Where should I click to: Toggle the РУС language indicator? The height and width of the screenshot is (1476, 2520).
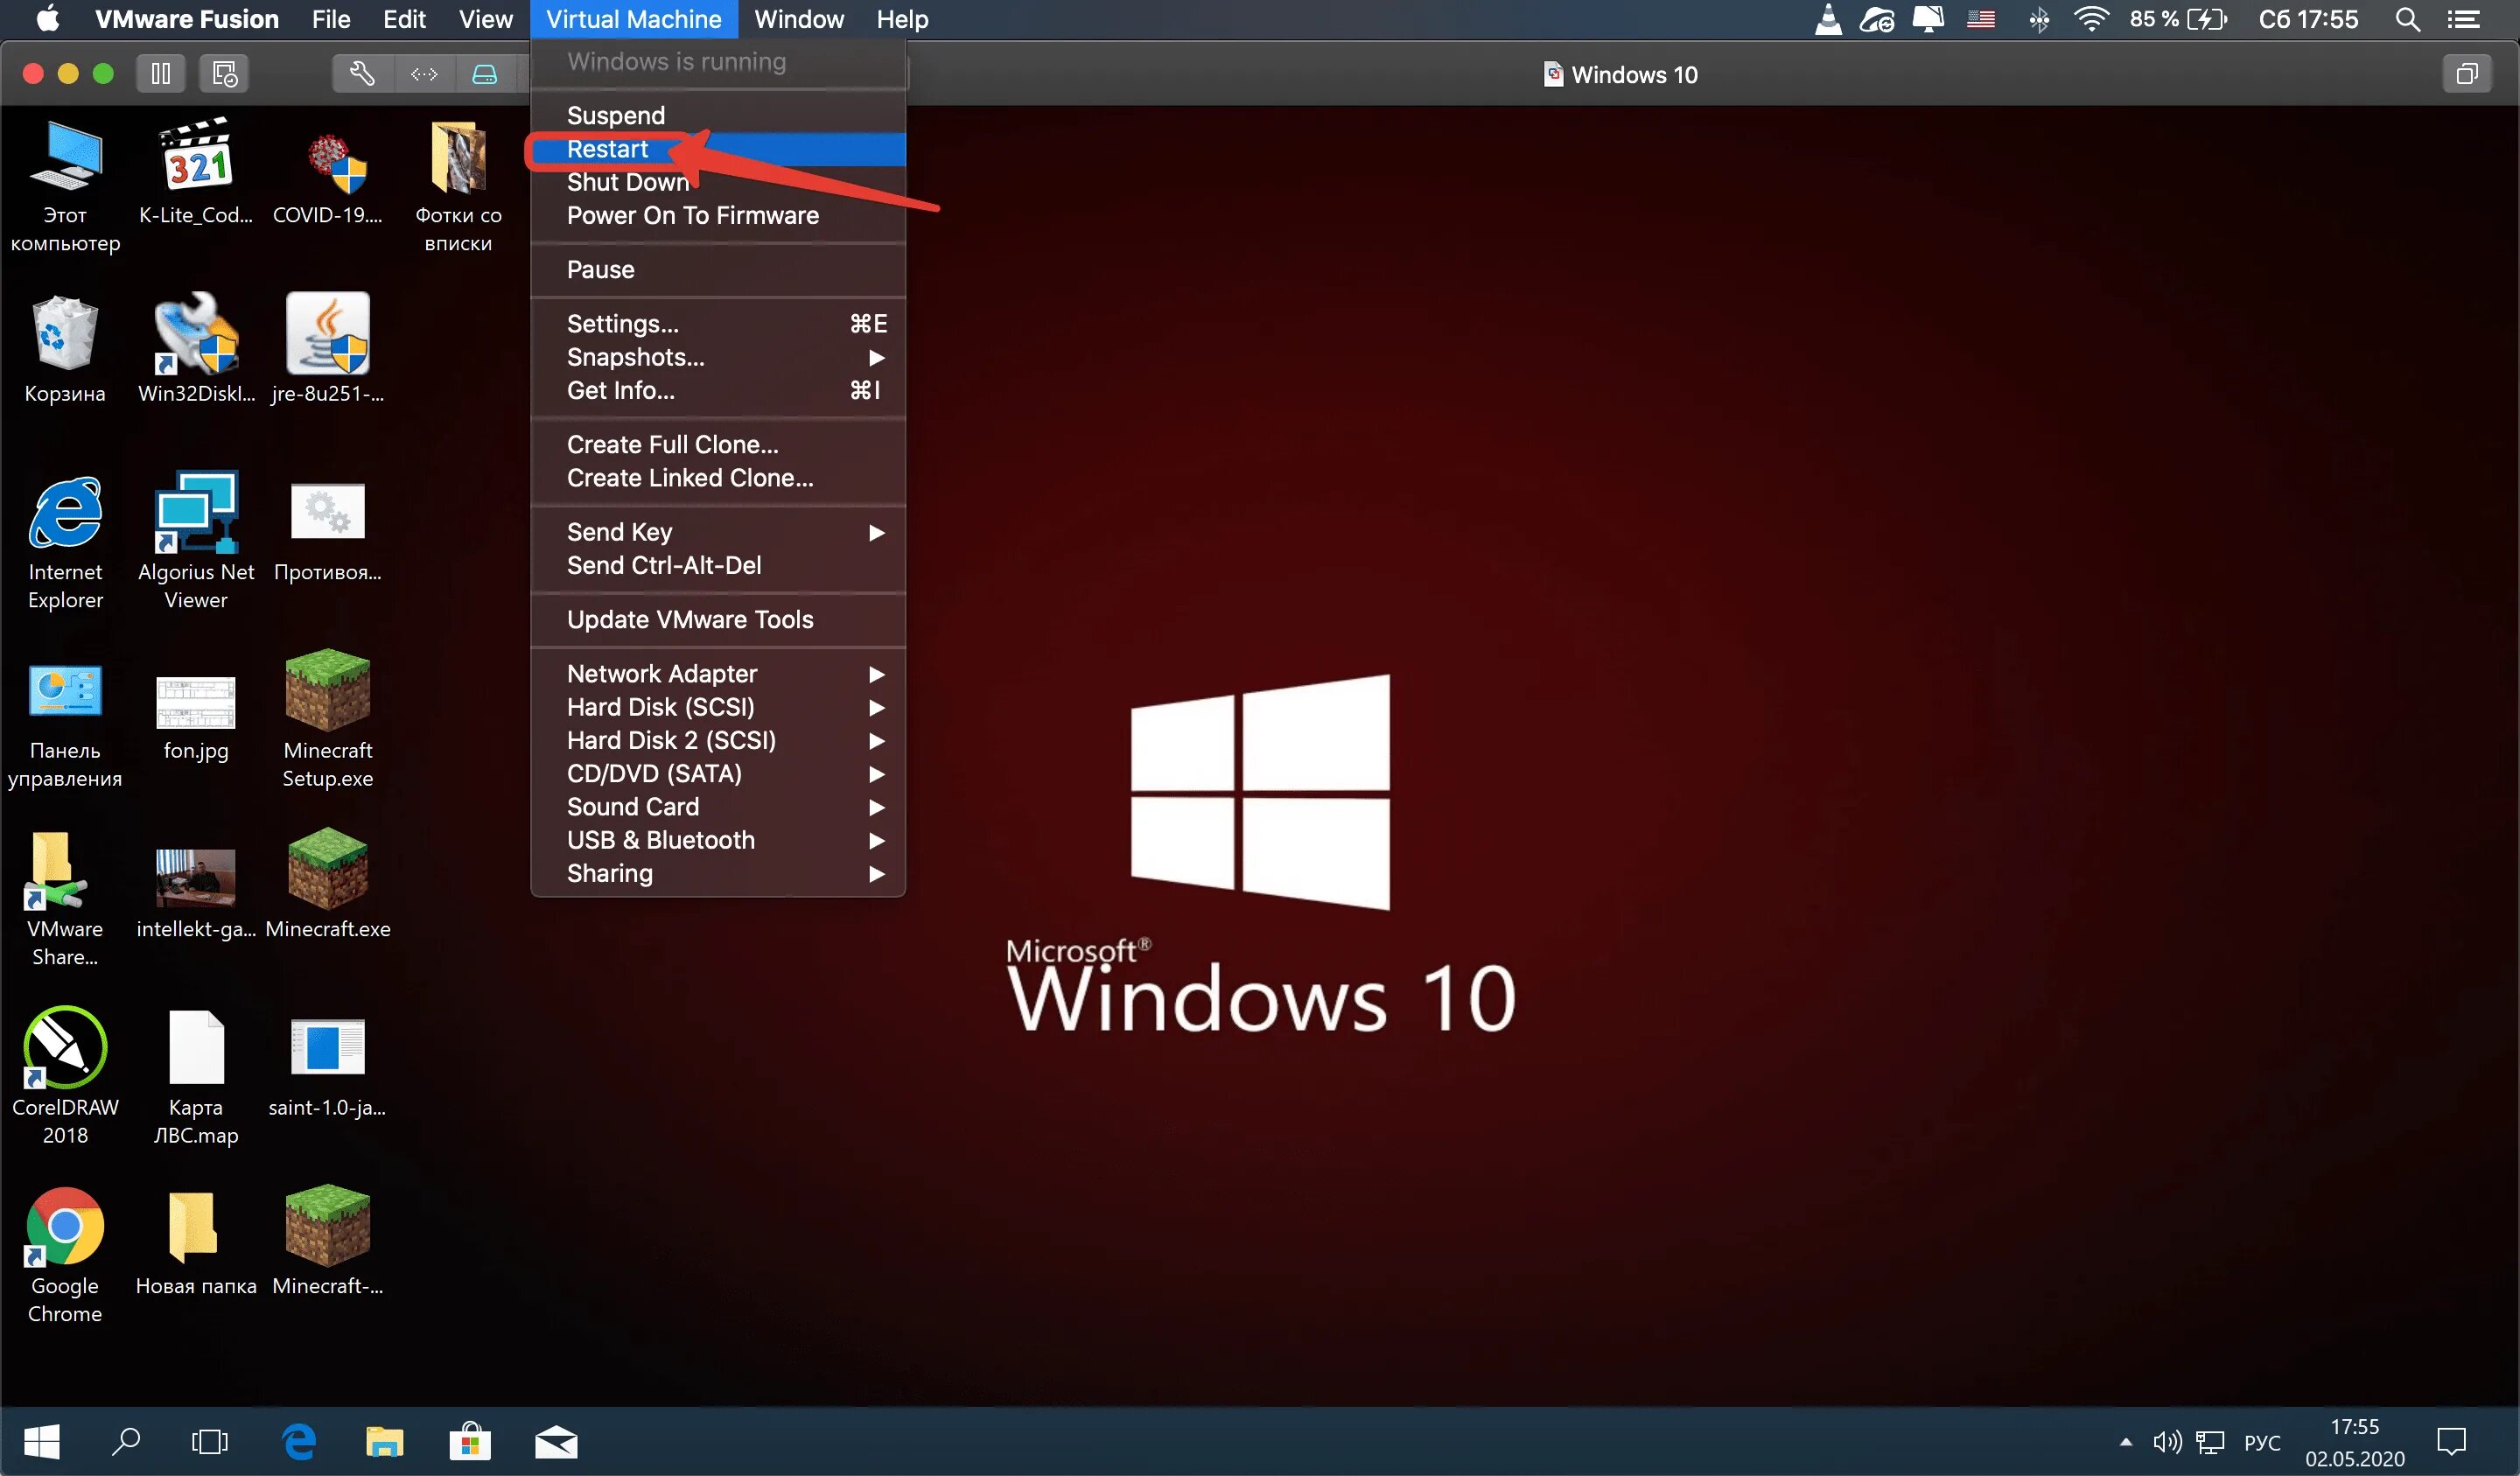[x=2262, y=1442]
